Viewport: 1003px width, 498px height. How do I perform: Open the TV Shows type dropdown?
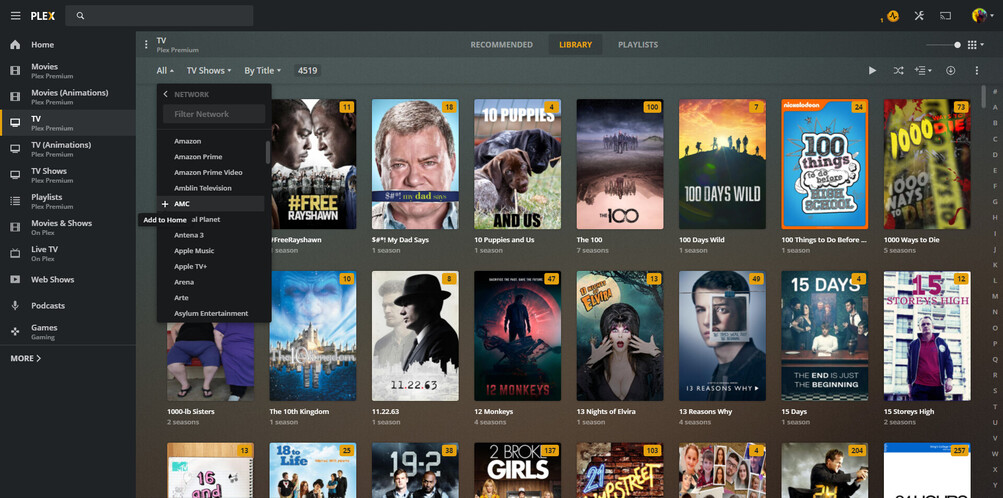209,70
